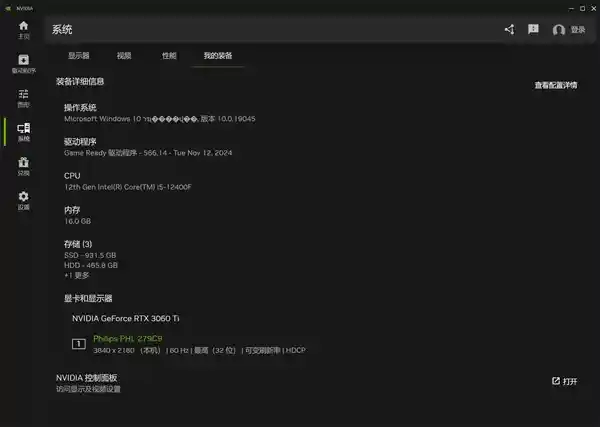Click the 系统 page title
600x427 pixels.
pyautogui.click(x=62, y=29)
